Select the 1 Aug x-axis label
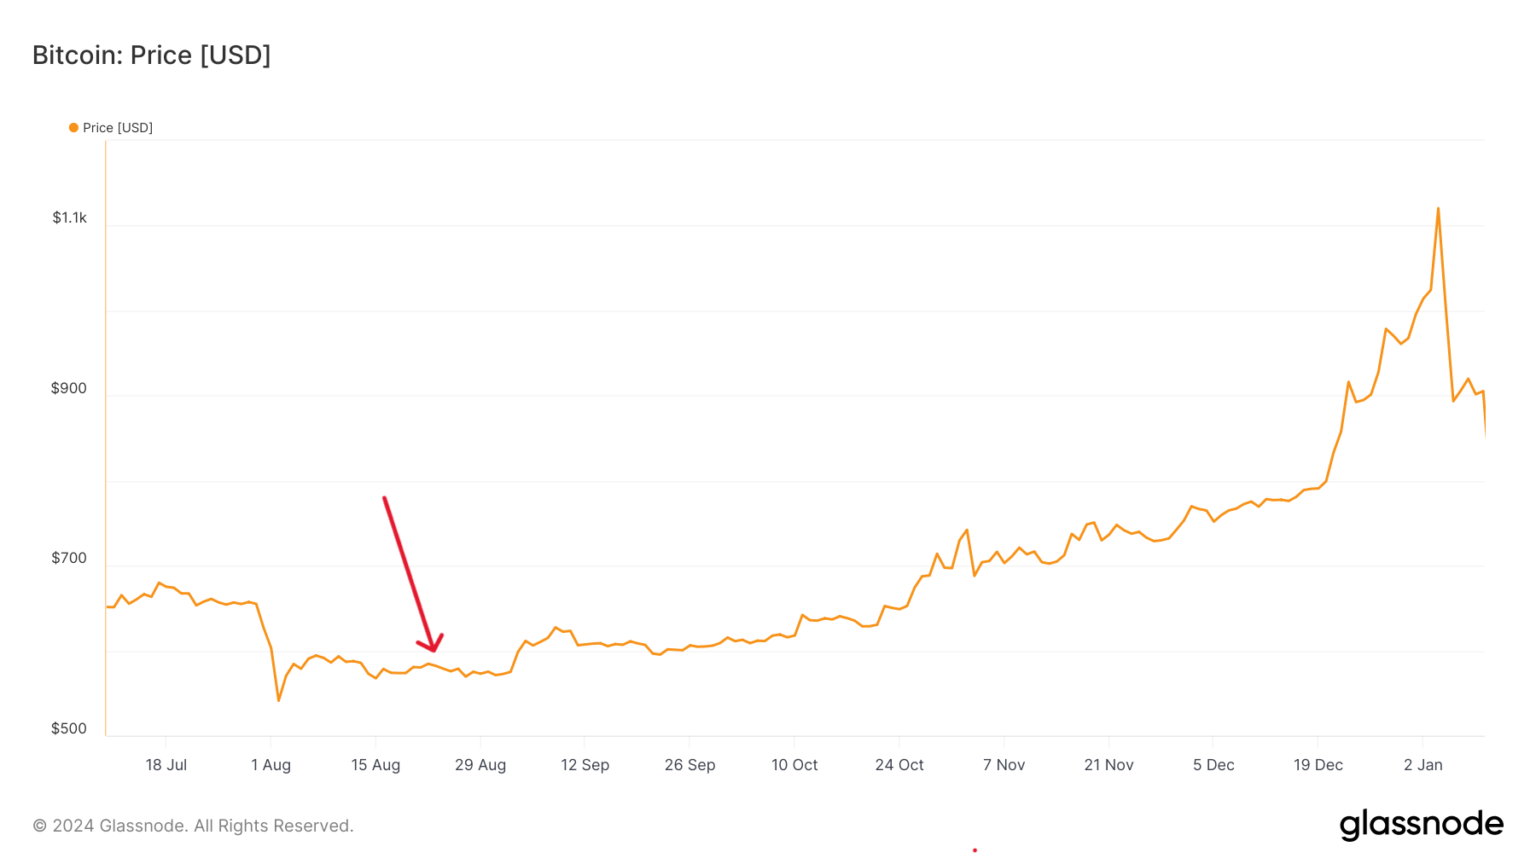Viewport: 1536px width, 864px height. pos(271,765)
